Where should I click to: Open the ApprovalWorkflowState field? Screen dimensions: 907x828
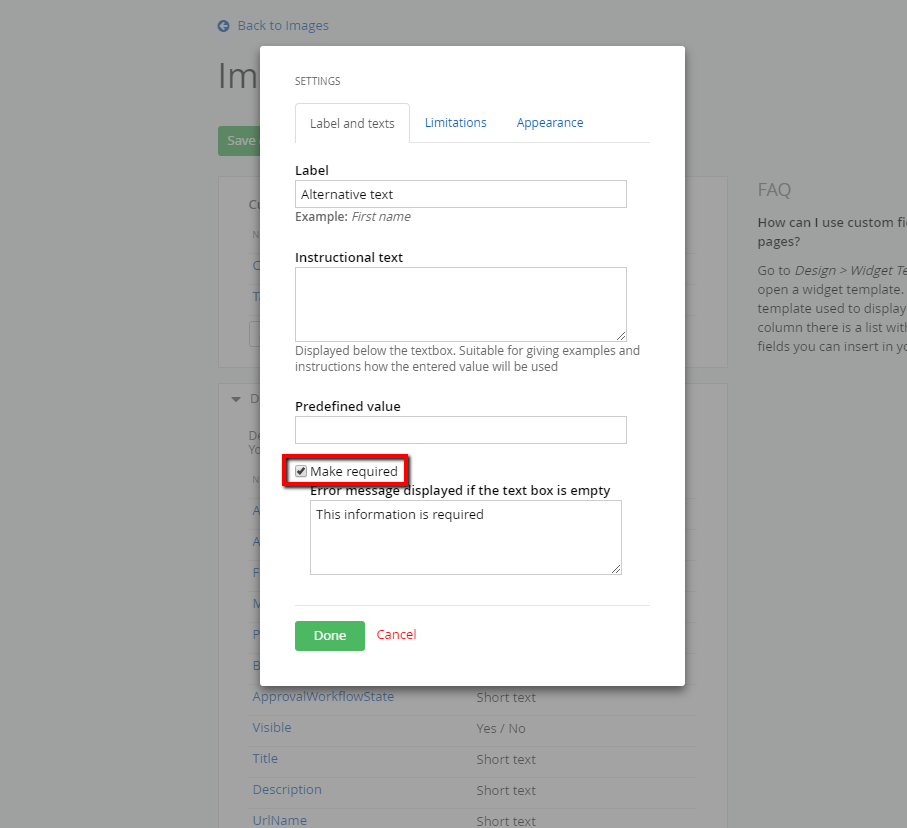tap(322, 696)
